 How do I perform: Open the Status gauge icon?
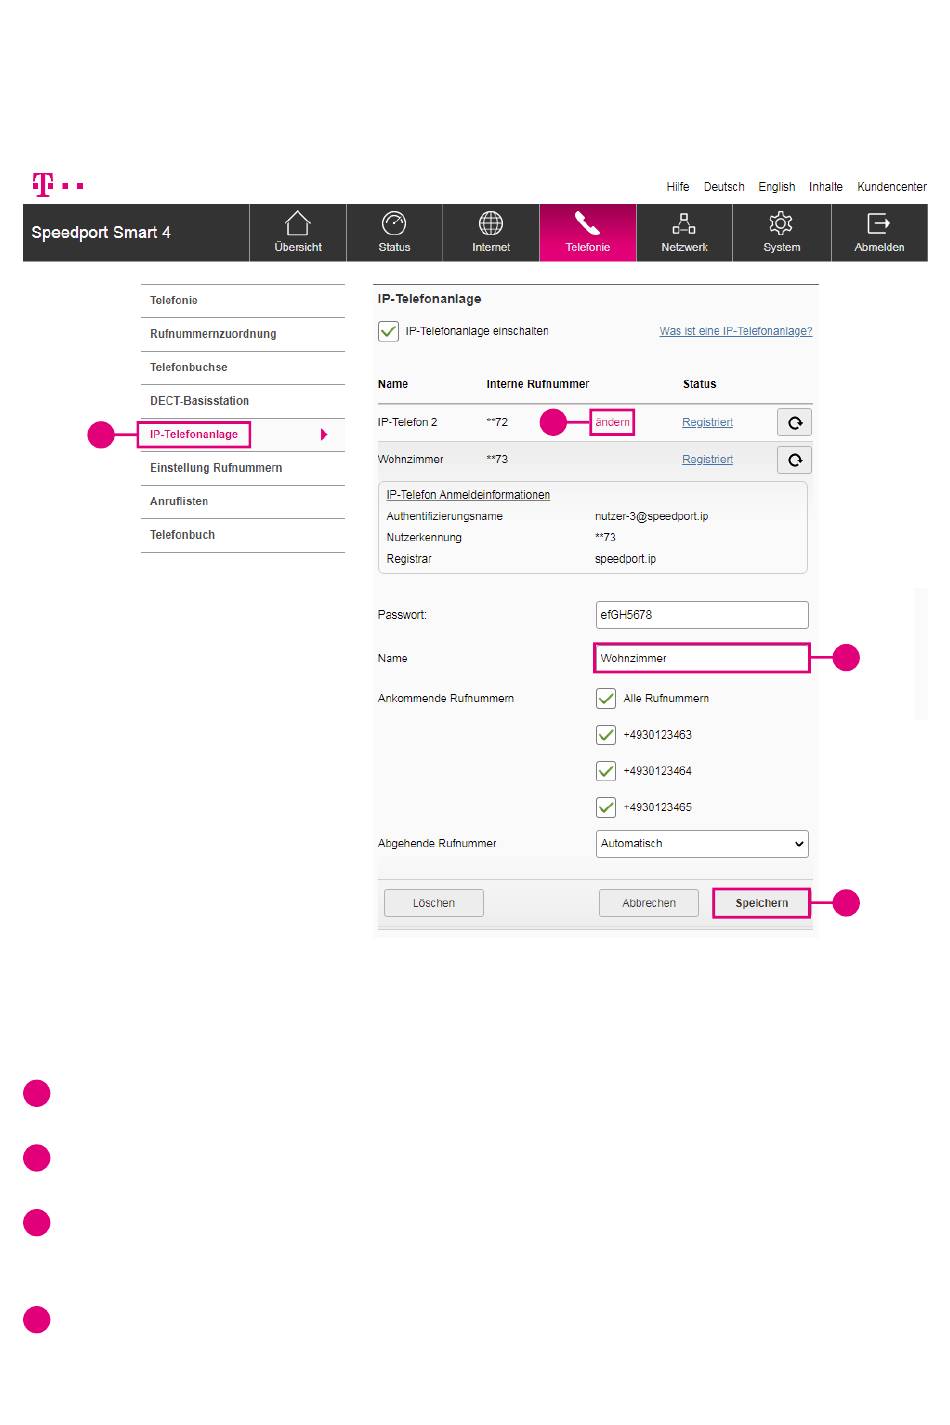point(394,223)
